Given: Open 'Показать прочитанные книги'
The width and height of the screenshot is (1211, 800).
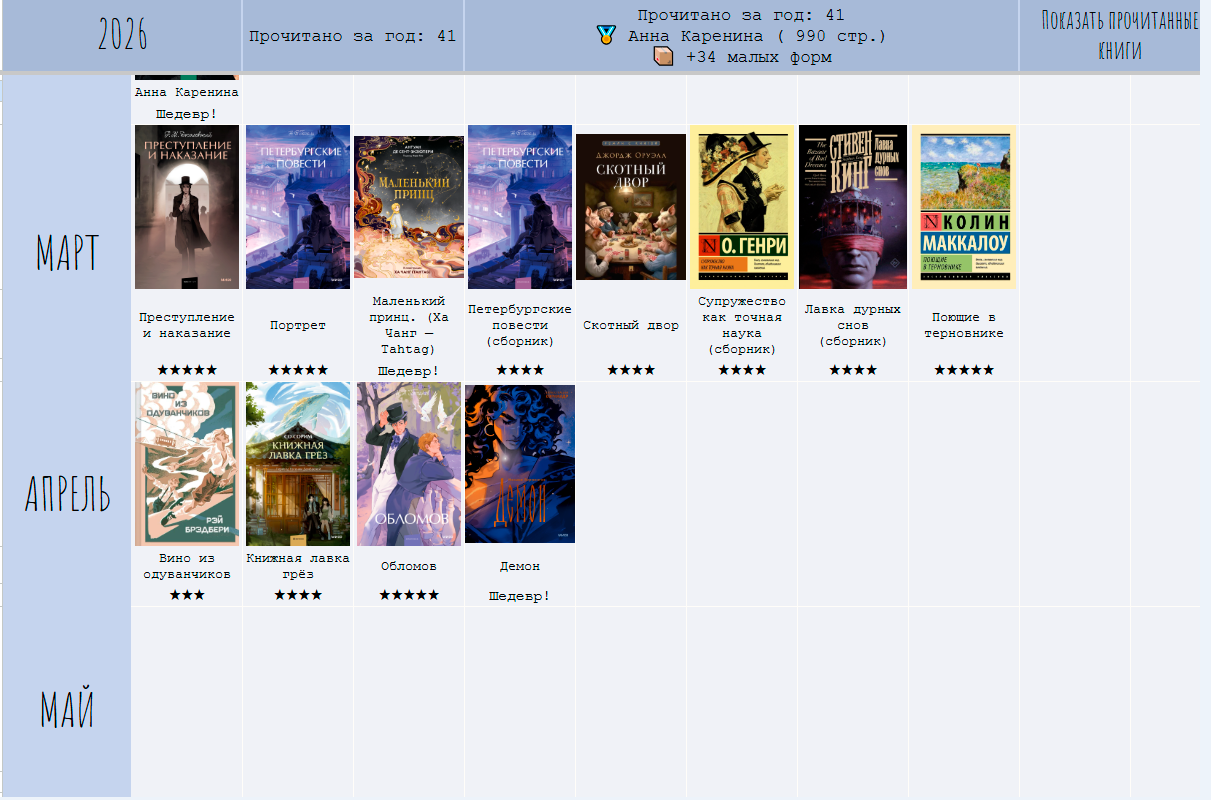Looking at the screenshot, I should coord(1119,36).
